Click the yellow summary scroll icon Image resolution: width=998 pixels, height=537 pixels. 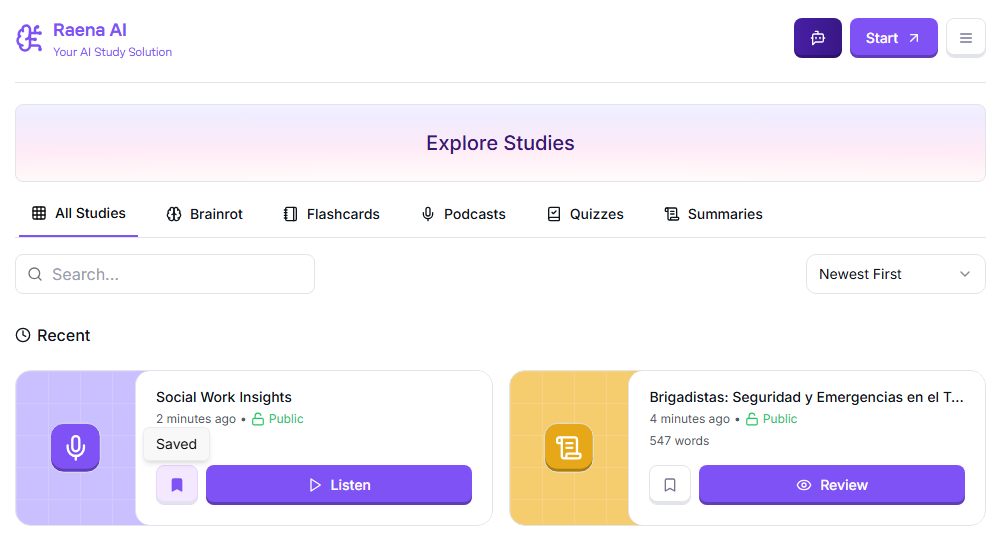coord(569,447)
